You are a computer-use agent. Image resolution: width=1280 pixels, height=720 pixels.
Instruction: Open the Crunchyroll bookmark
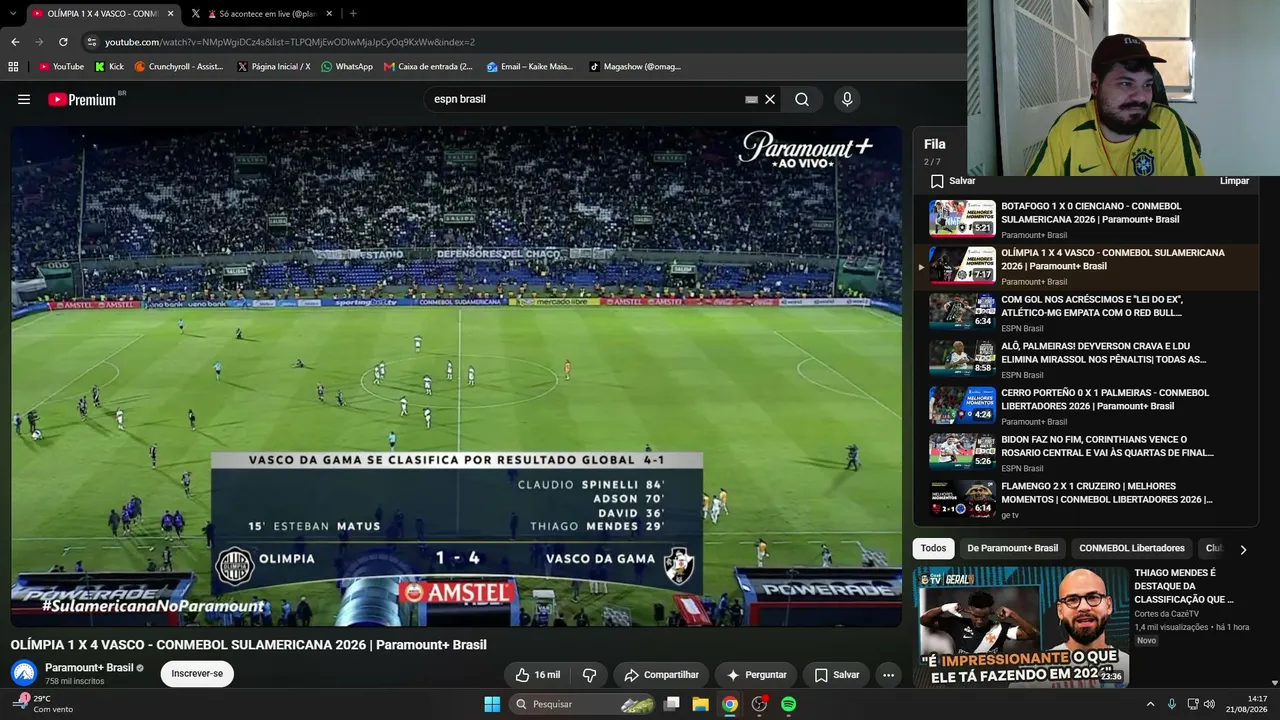tap(179, 67)
